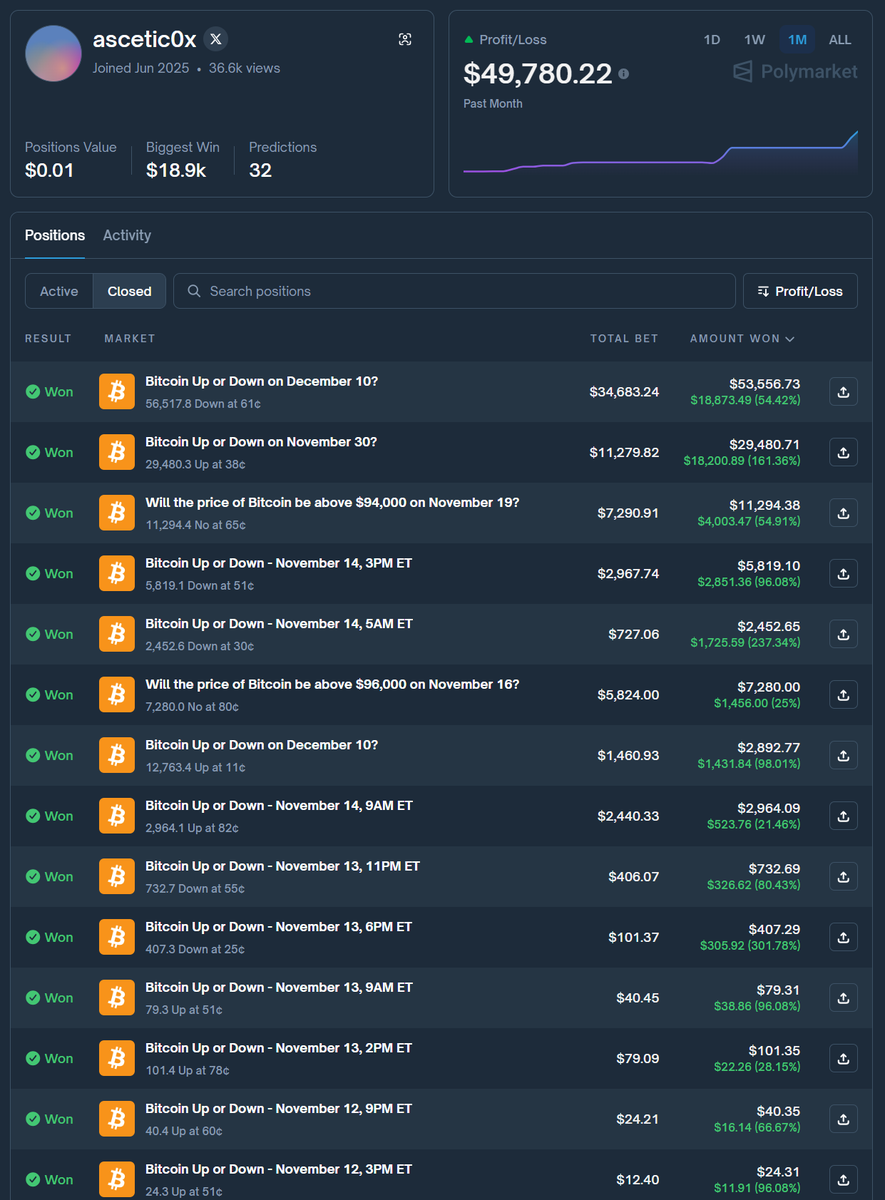This screenshot has width=885, height=1200.
Task: Share the above $94,000 November 19 position
Action: tap(843, 513)
